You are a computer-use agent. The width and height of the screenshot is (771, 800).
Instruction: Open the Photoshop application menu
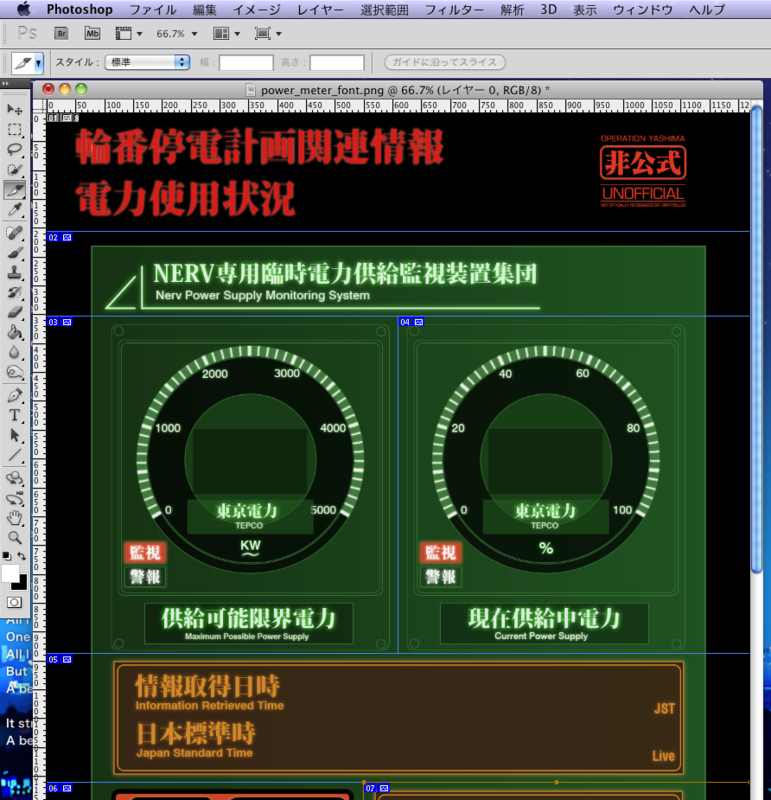coord(80,9)
